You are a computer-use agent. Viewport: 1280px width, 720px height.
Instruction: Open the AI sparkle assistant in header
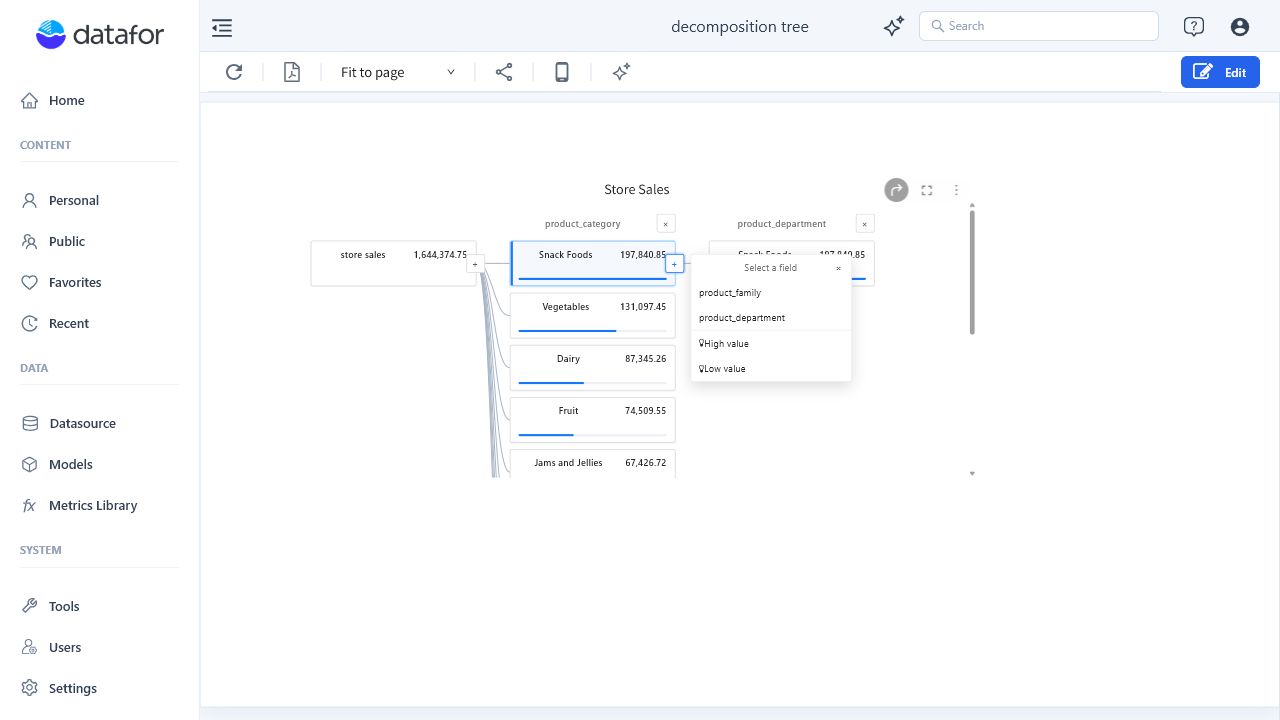click(894, 27)
